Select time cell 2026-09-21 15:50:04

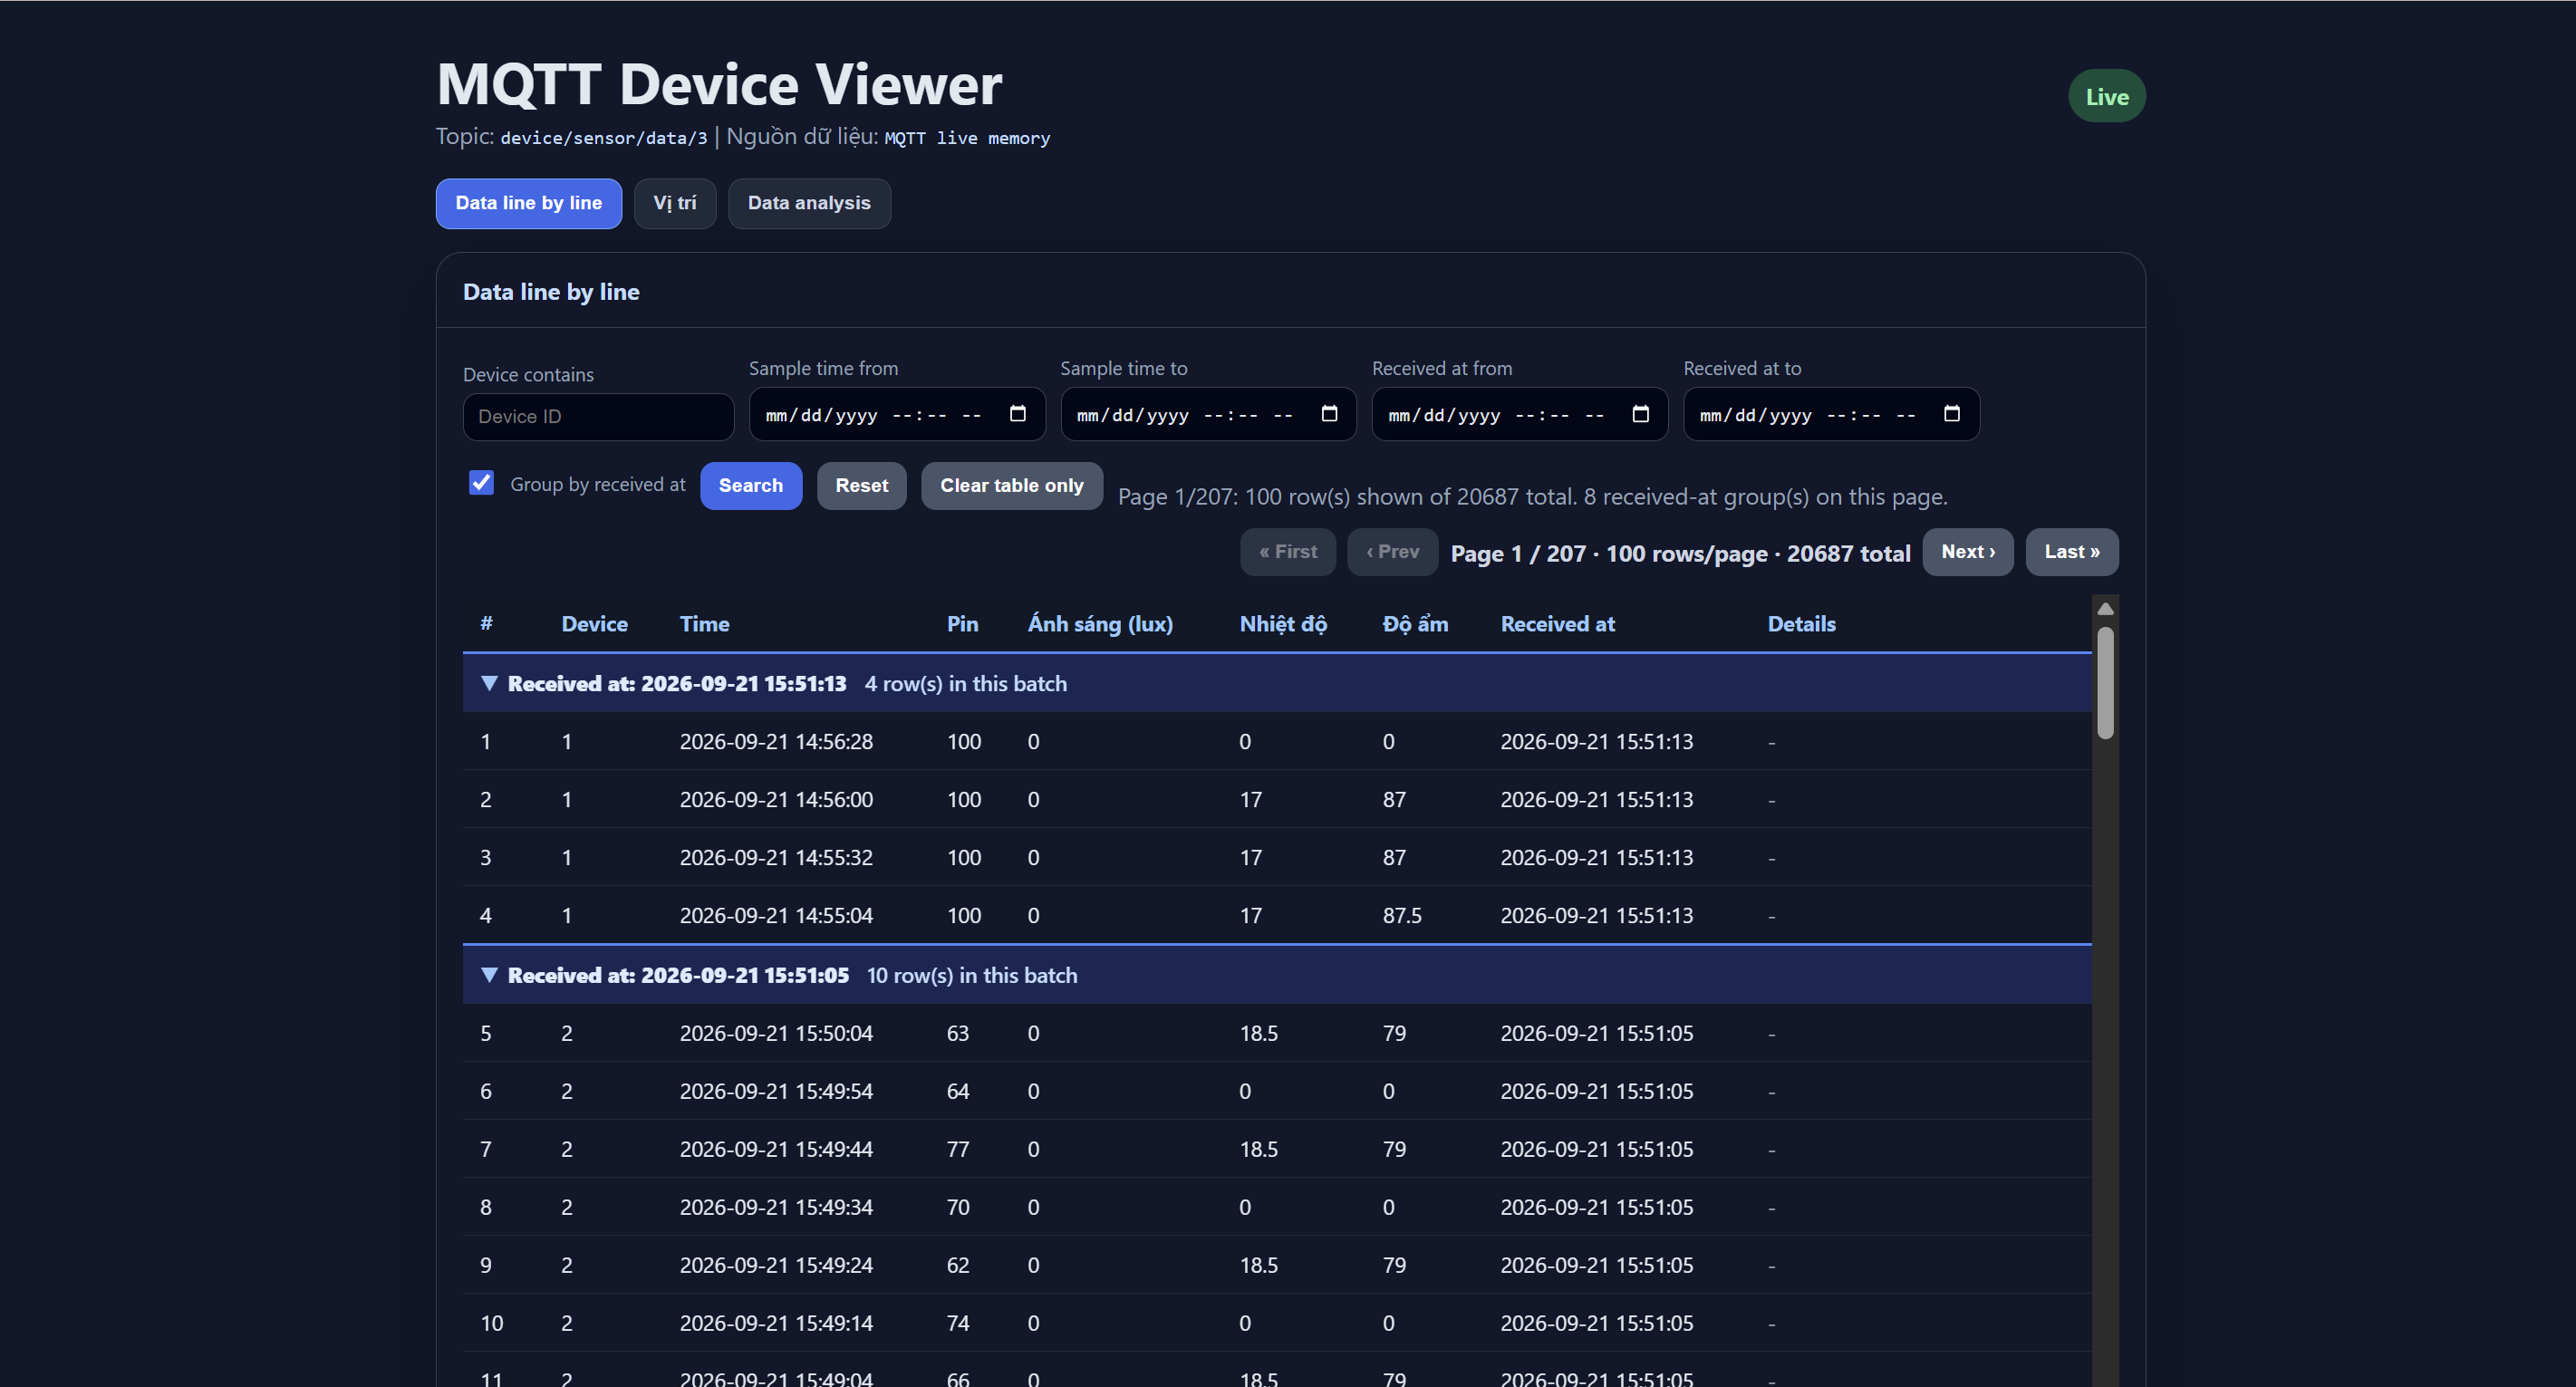(x=777, y=1034)
